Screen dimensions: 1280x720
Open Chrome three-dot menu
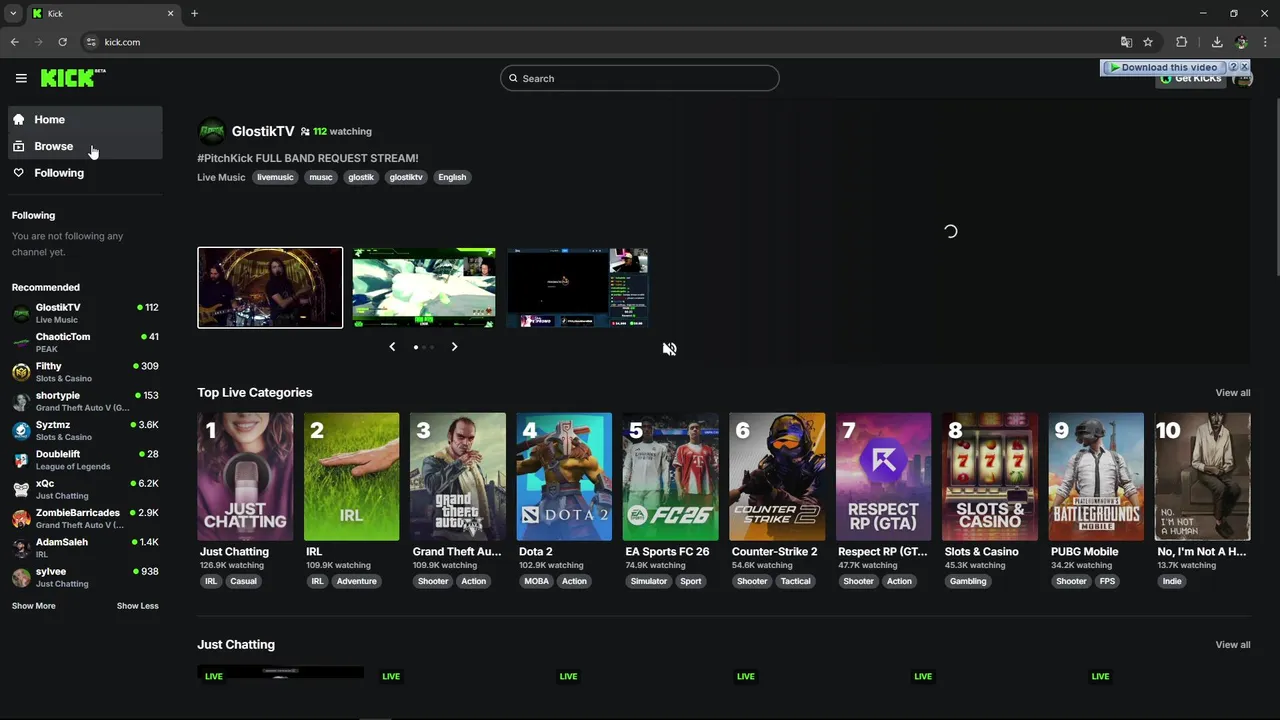coord(1265,42)
